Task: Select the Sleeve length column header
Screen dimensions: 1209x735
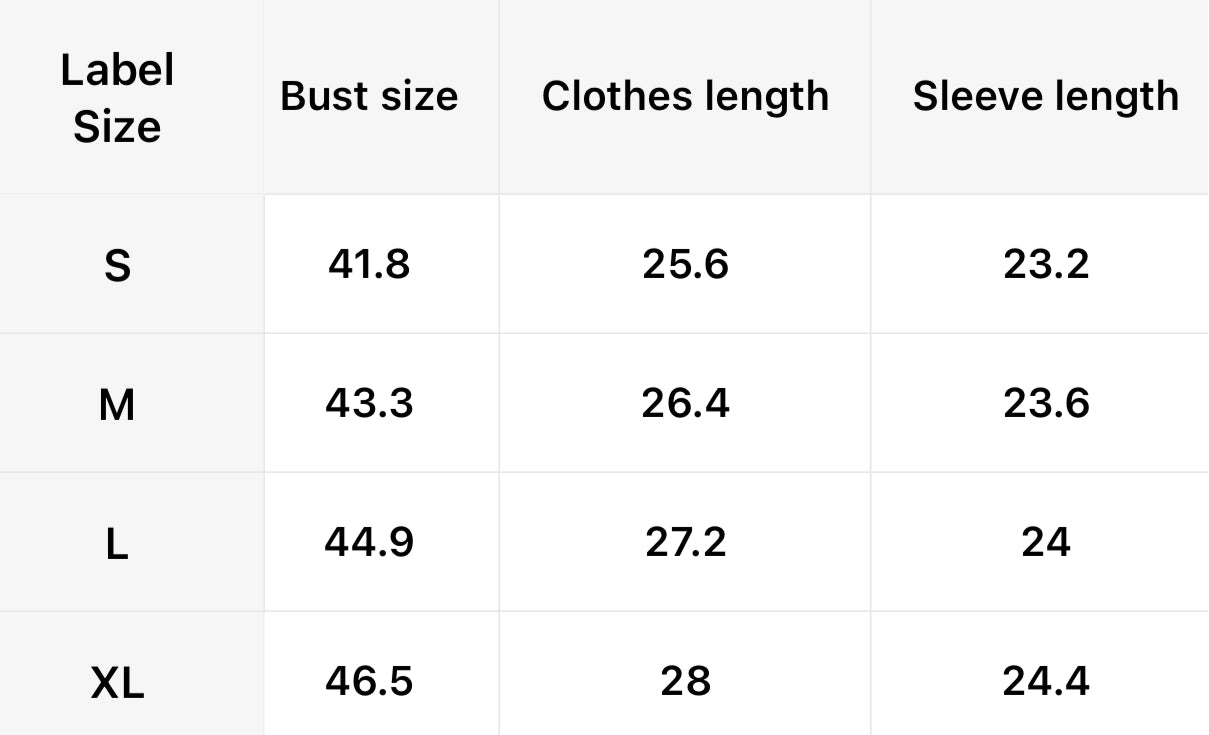Action: click(x=1045, y=96)
